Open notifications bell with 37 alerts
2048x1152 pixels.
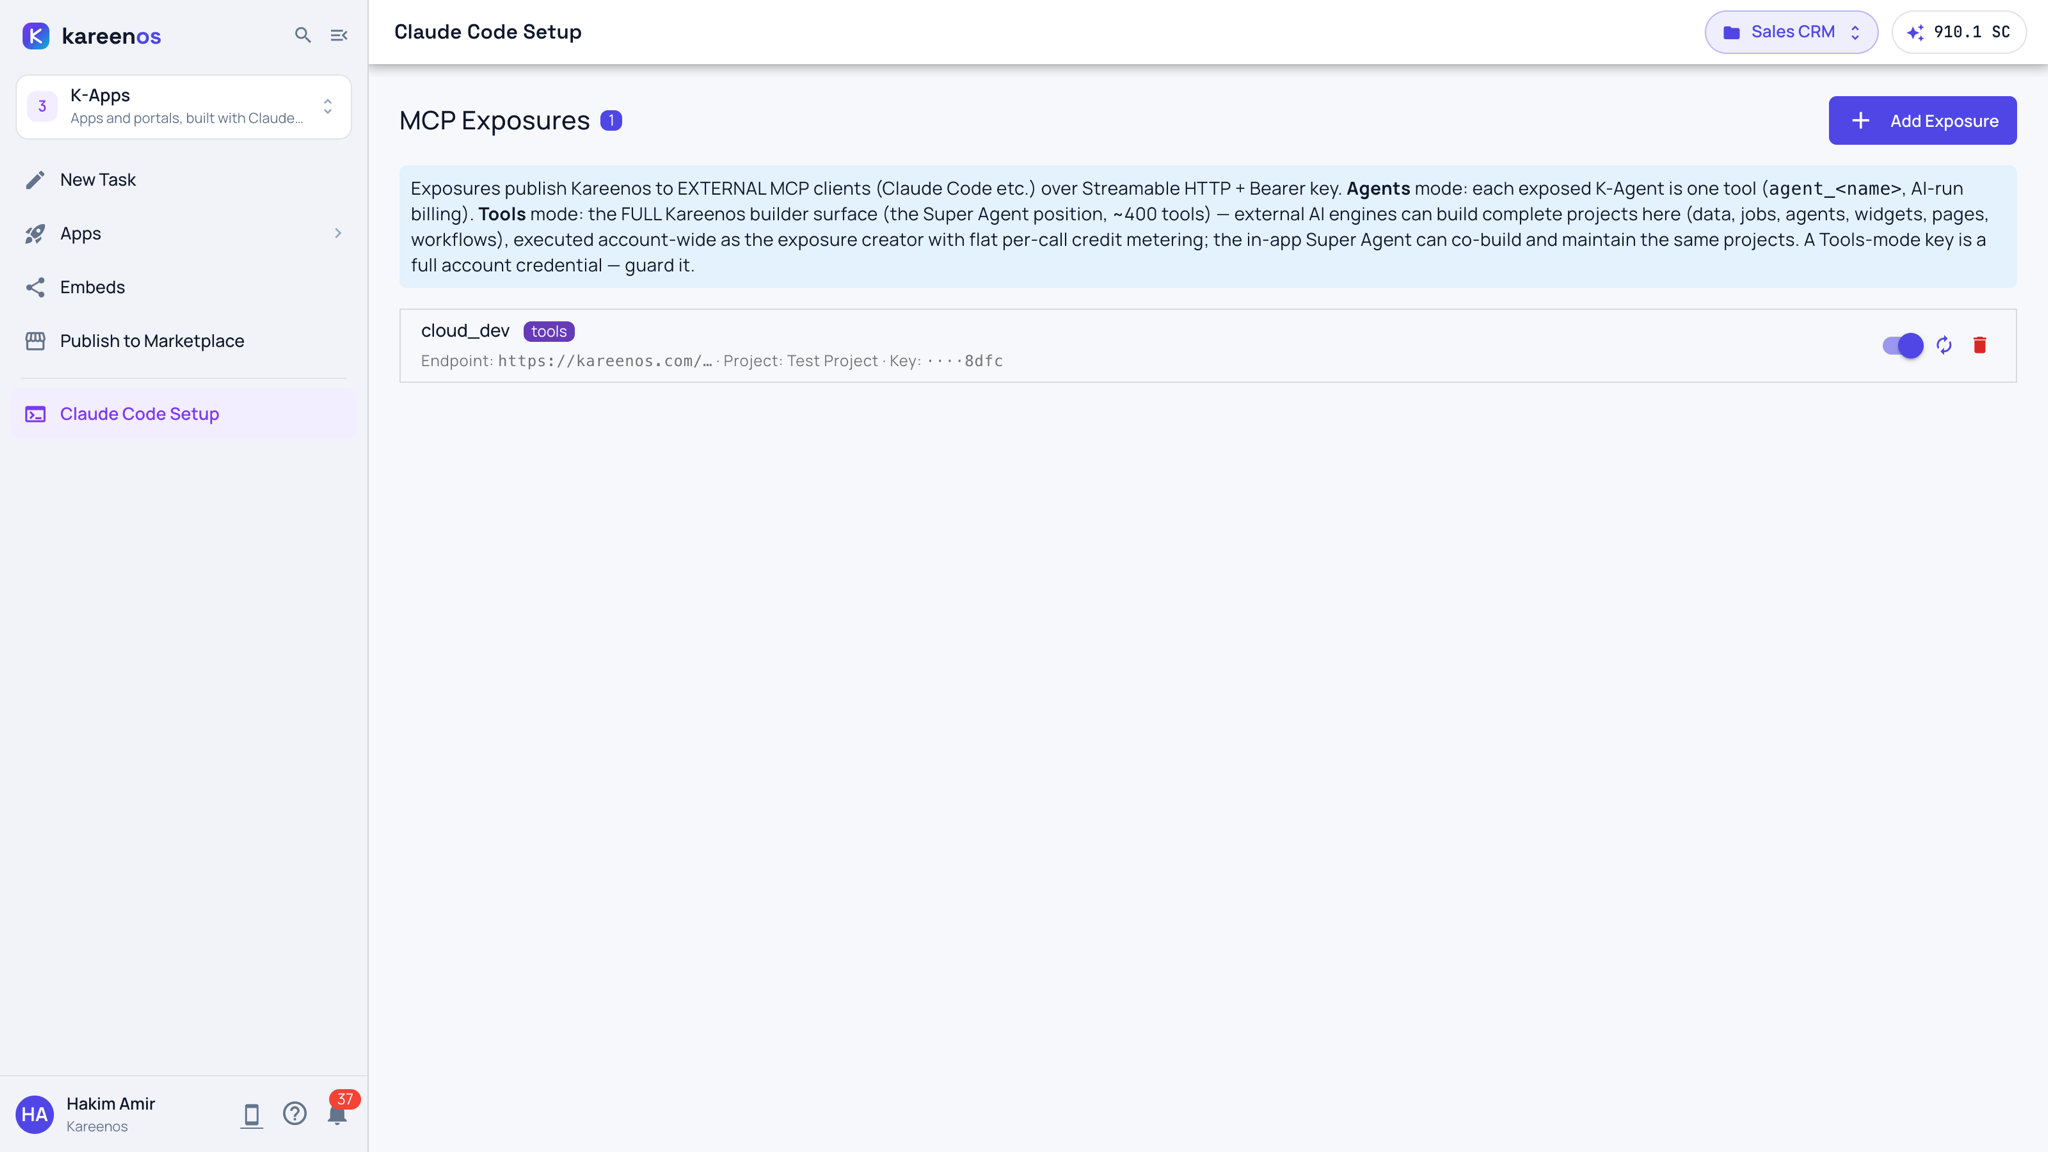(x=338, y=1112)
